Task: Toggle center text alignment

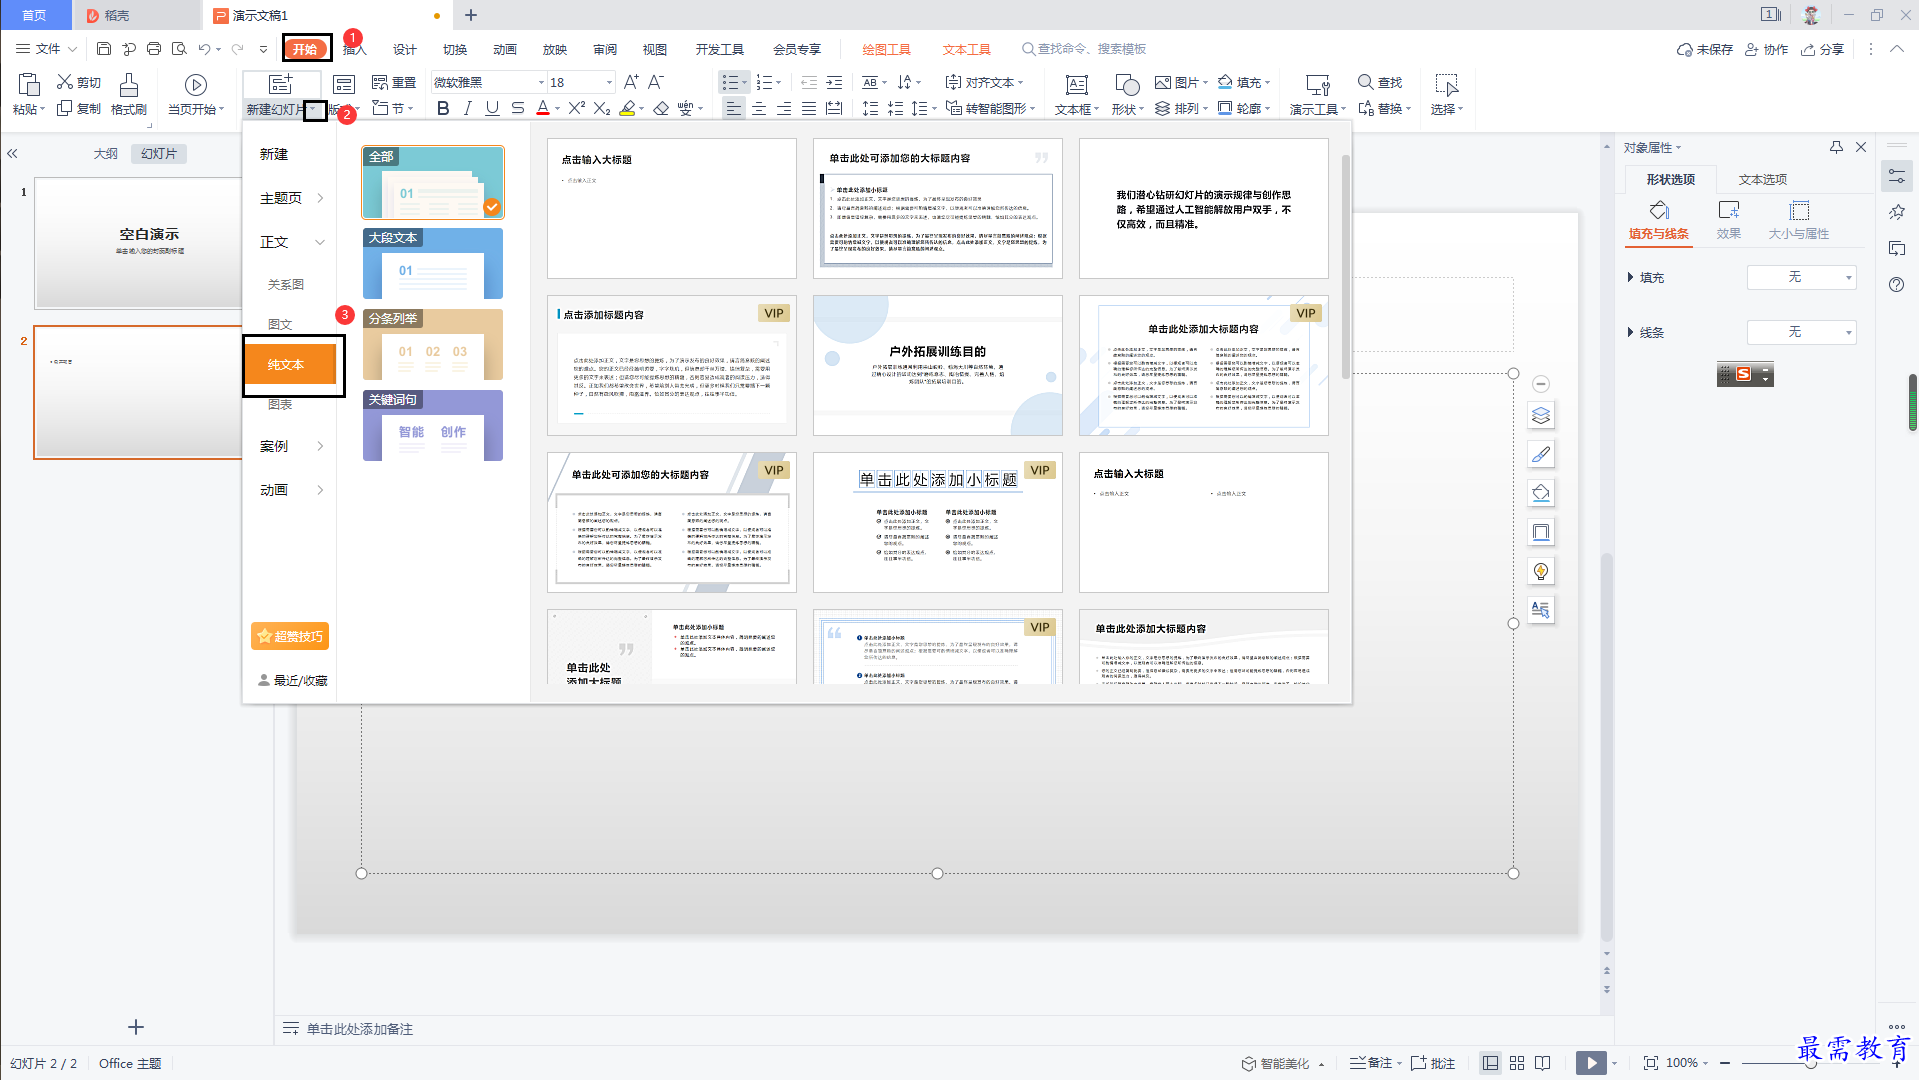Action: click(x=759, y=108)
